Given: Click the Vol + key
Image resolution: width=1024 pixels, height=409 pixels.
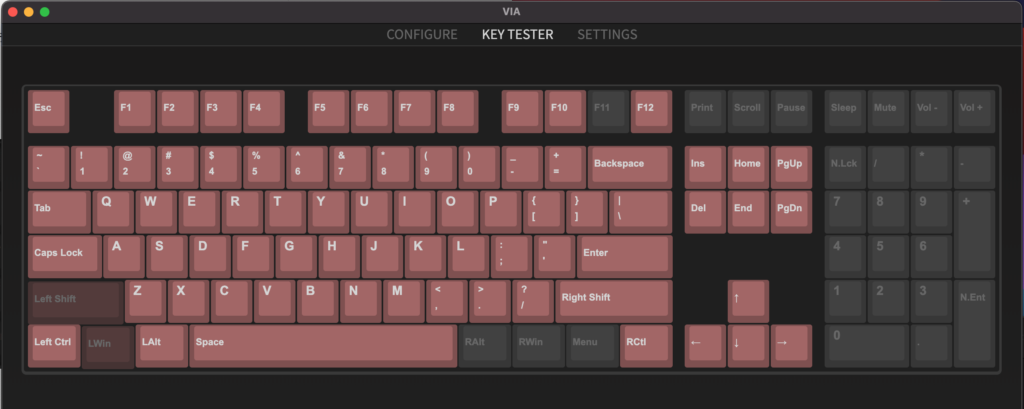Looking at the screenshot, I should point(974,112).
